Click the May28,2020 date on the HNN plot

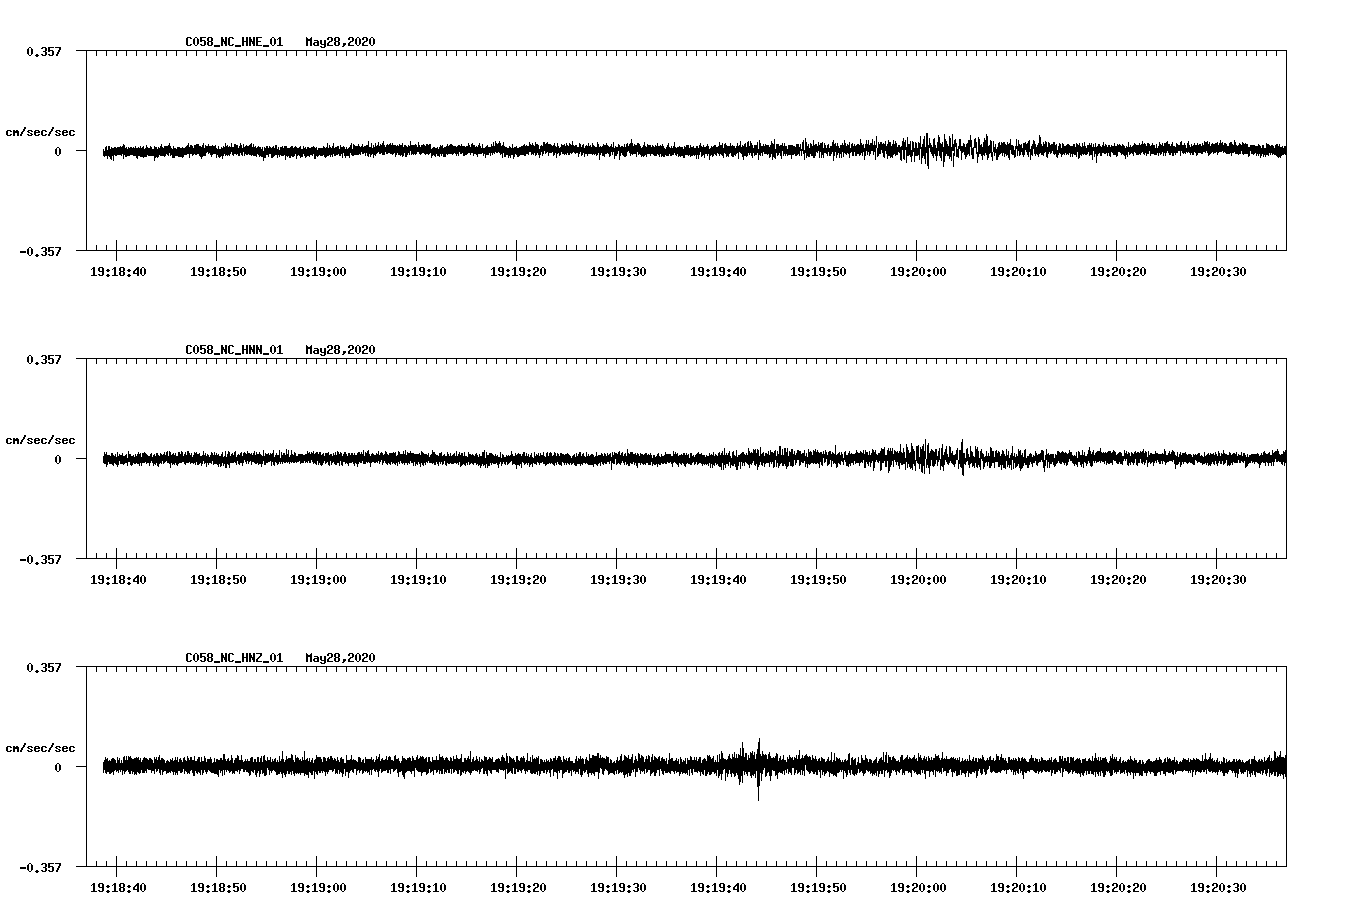[340, 350]
